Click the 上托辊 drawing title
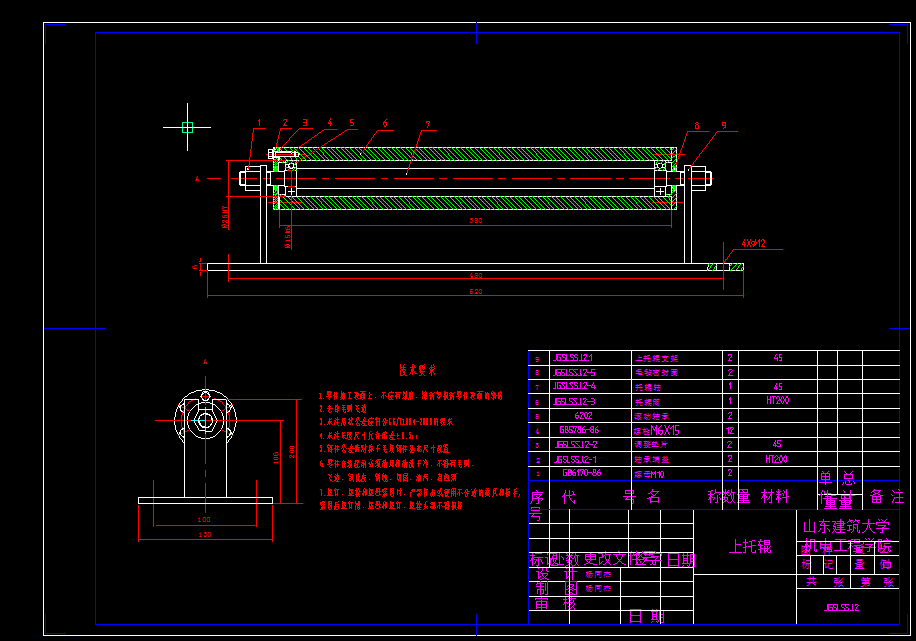Screen dimensions: 916x641 (x=750, y=546)
